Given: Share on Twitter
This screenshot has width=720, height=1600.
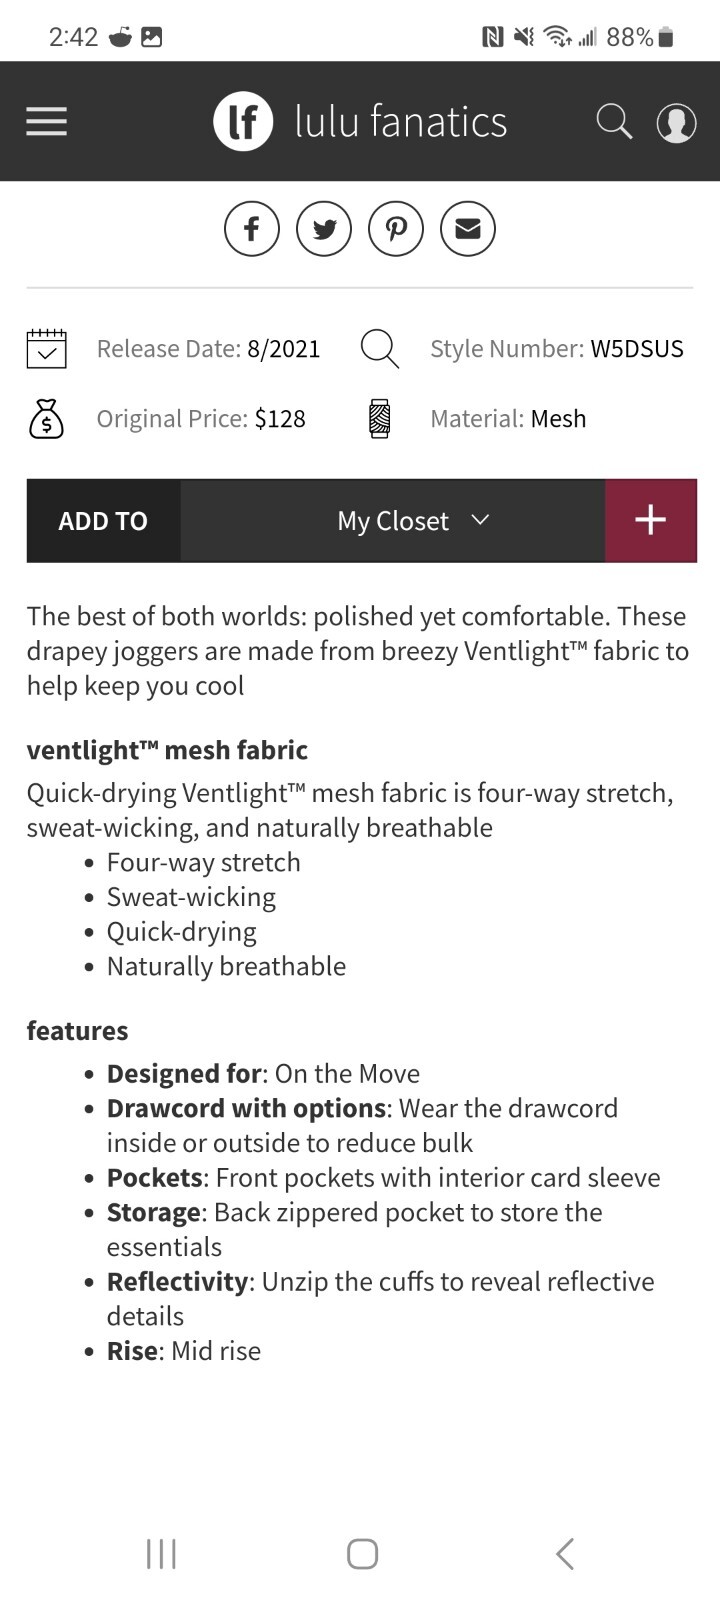Looking at the screenshot, I should (x=324, y=229).
